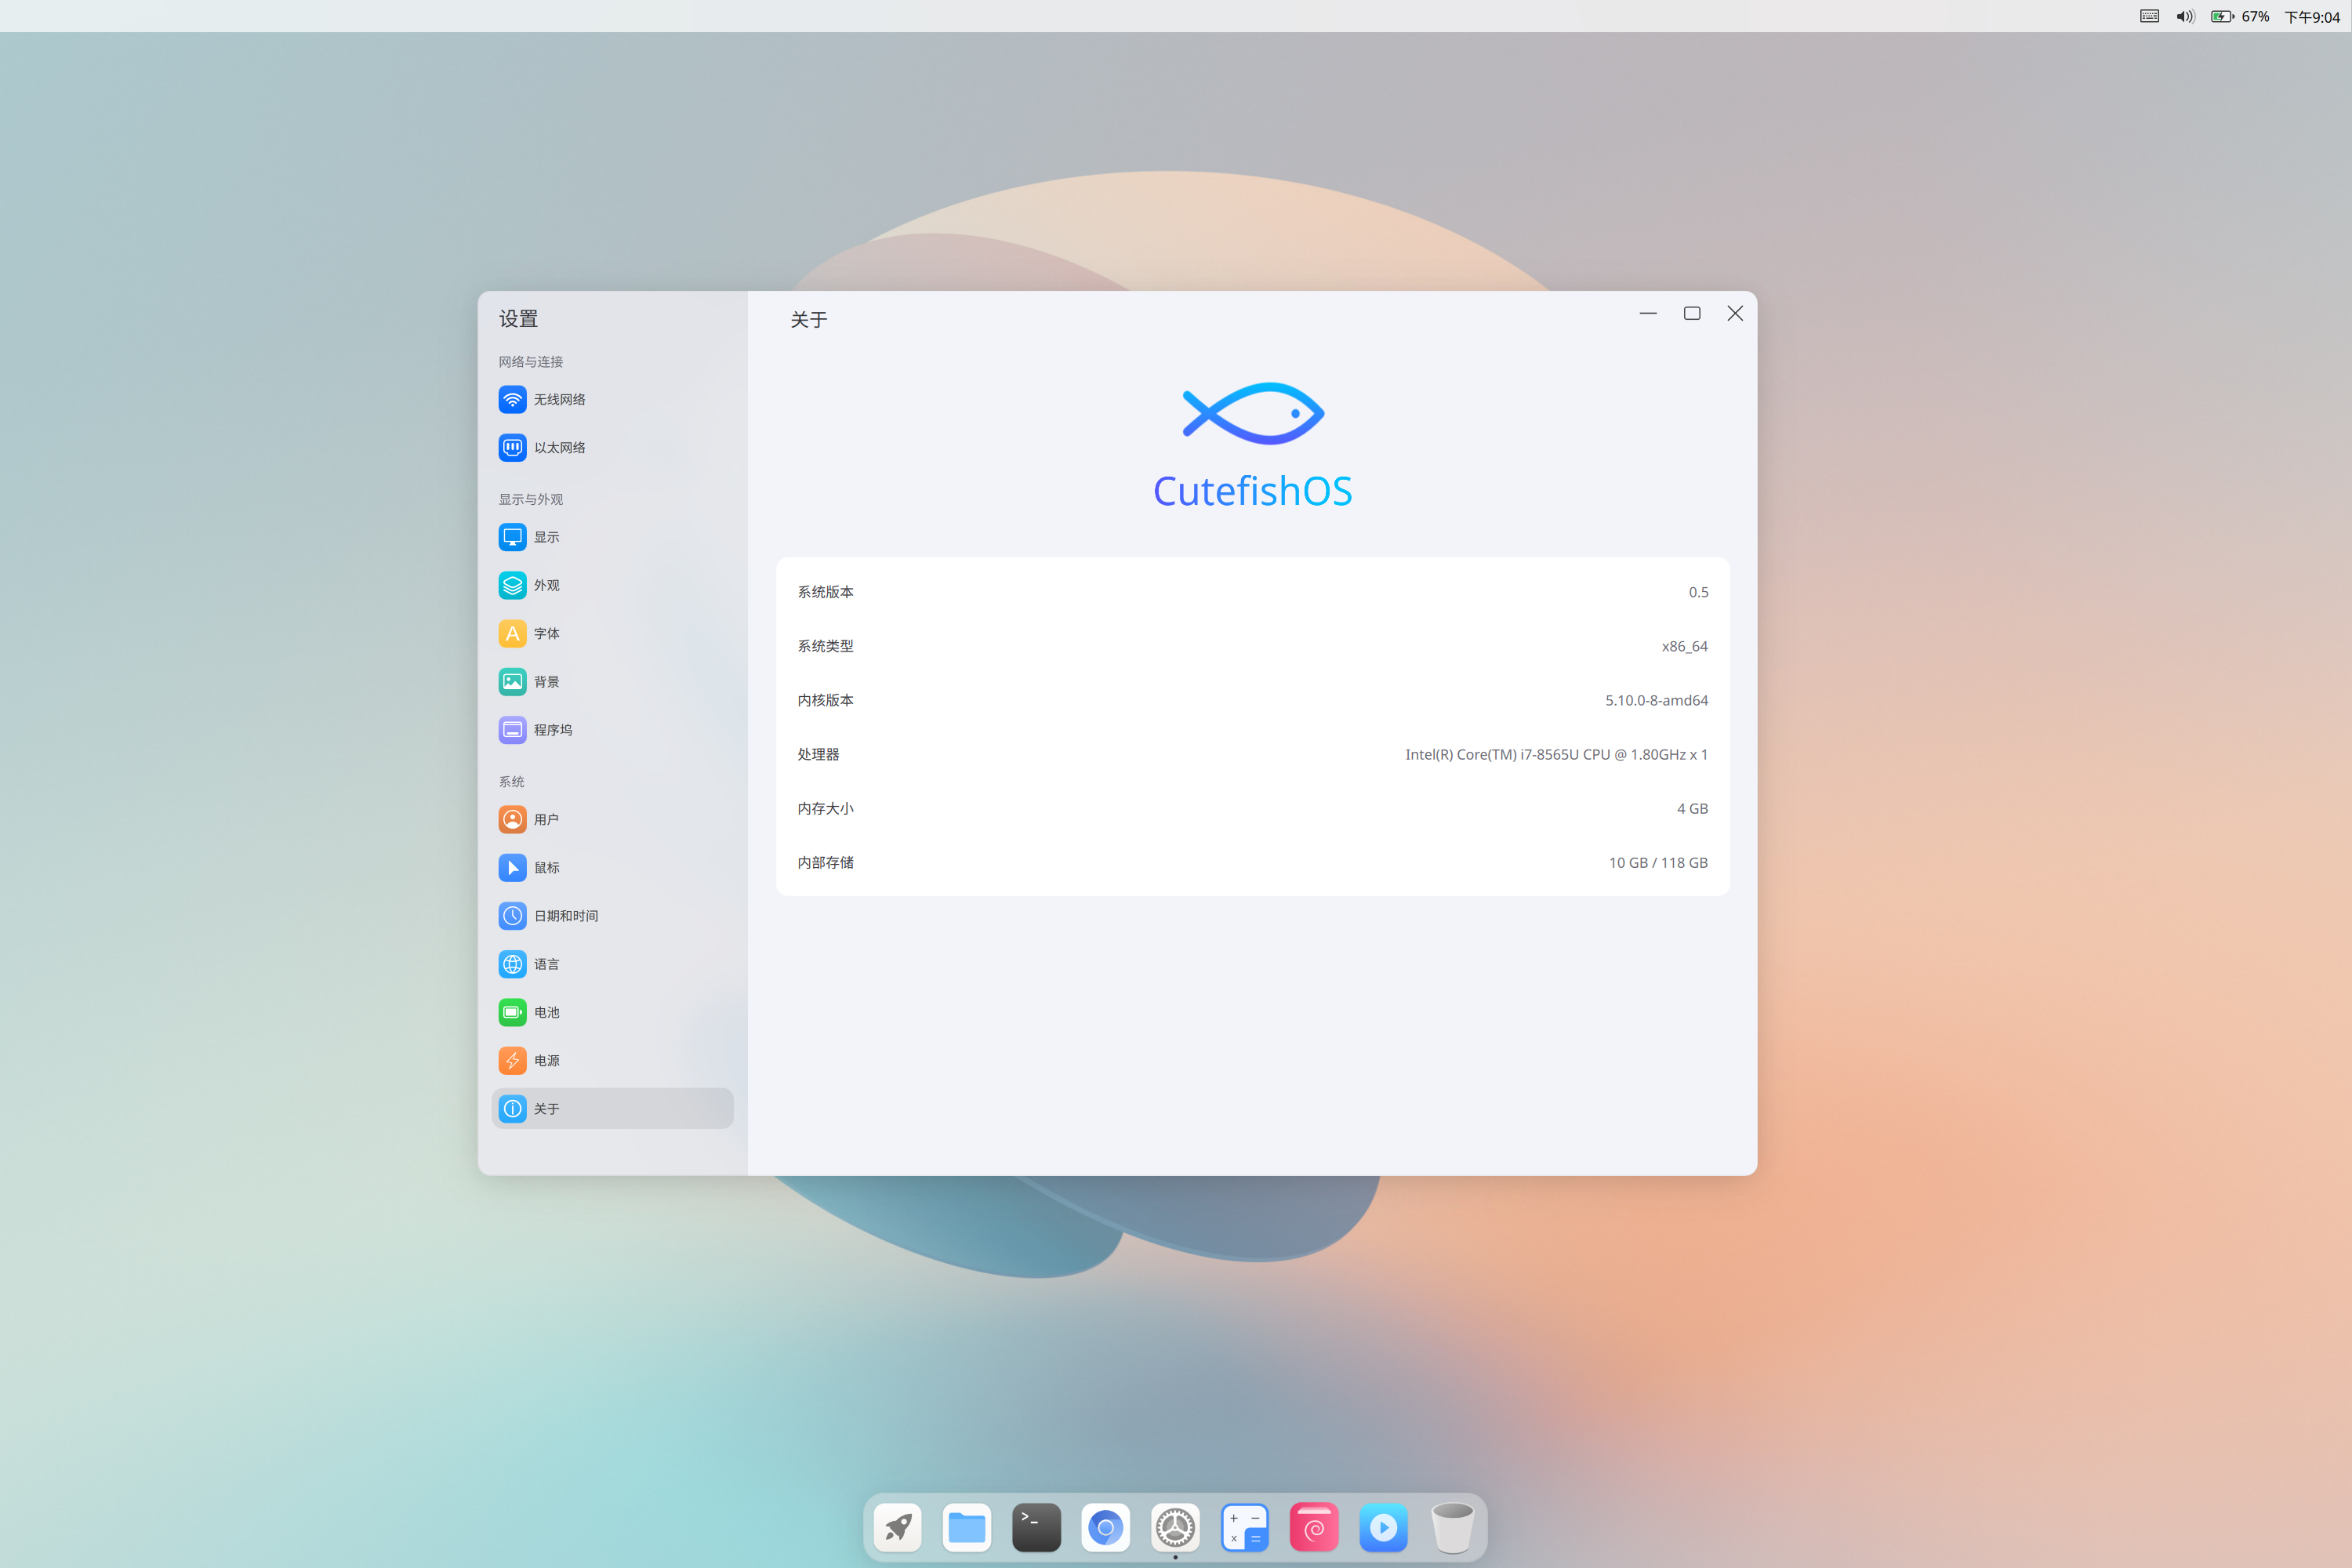Open the Calculator app in the dock
2352x1568 pixels.
point(1245,1527)
